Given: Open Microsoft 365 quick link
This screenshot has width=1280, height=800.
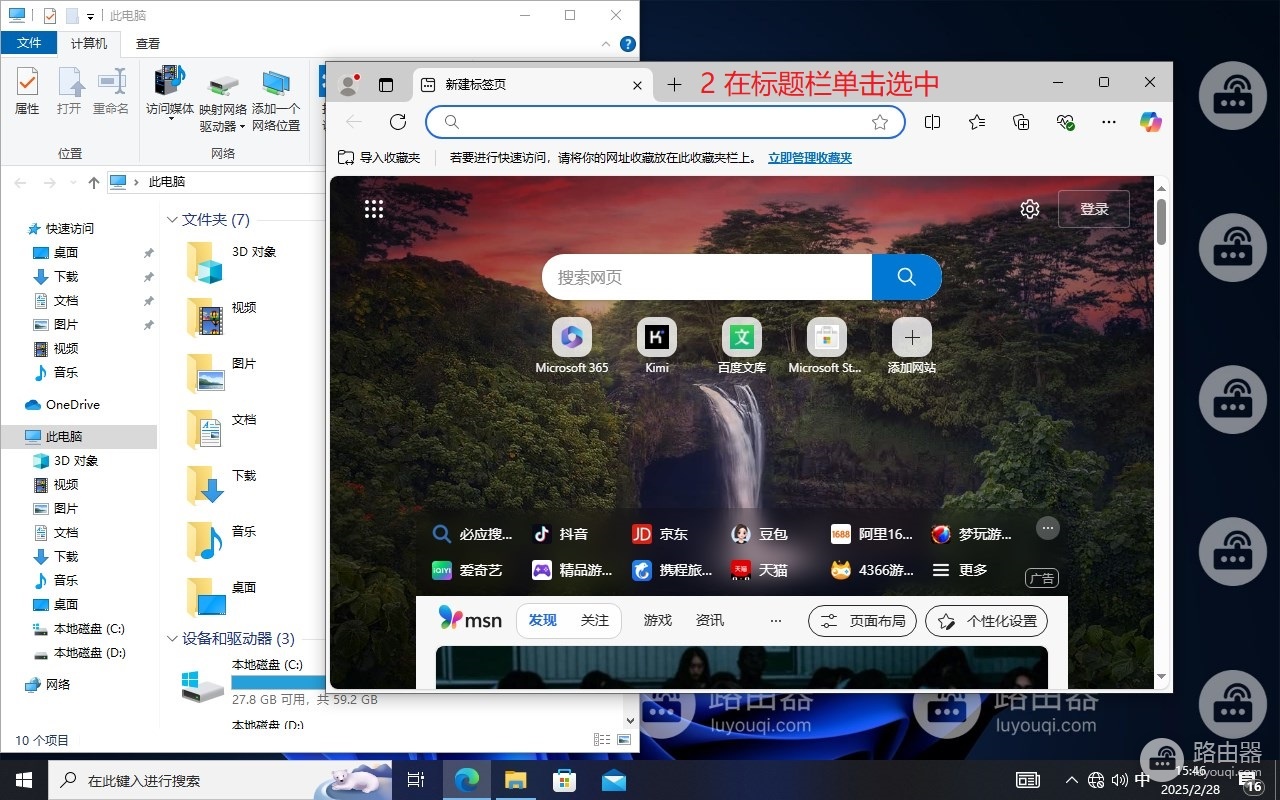Looking at the screenshot, I should [572, 347].
